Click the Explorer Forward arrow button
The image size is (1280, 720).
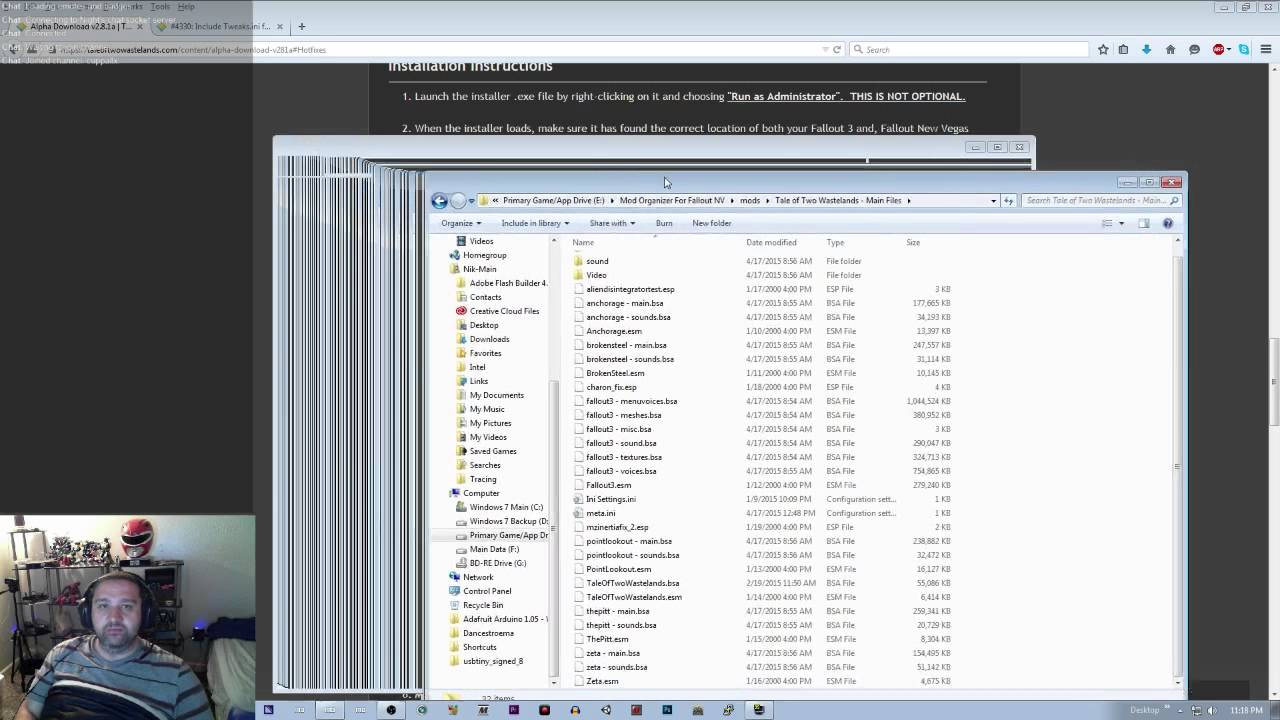[458, 201]
